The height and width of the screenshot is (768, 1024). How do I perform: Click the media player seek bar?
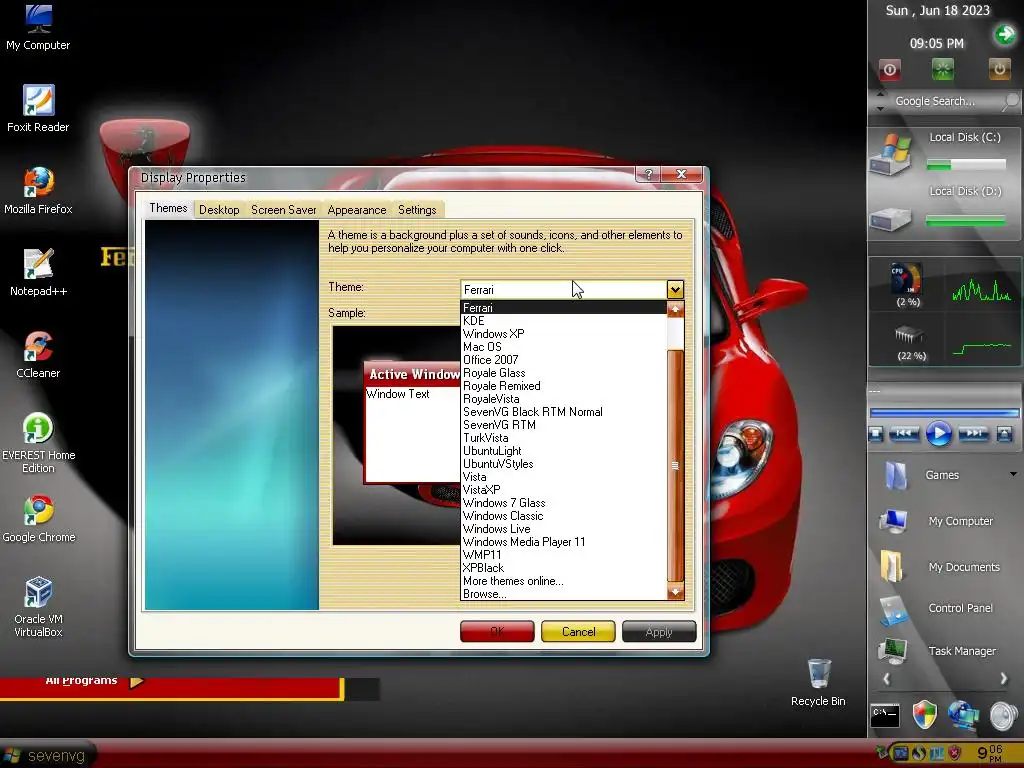pyautogui.click(x=944, y=413)
